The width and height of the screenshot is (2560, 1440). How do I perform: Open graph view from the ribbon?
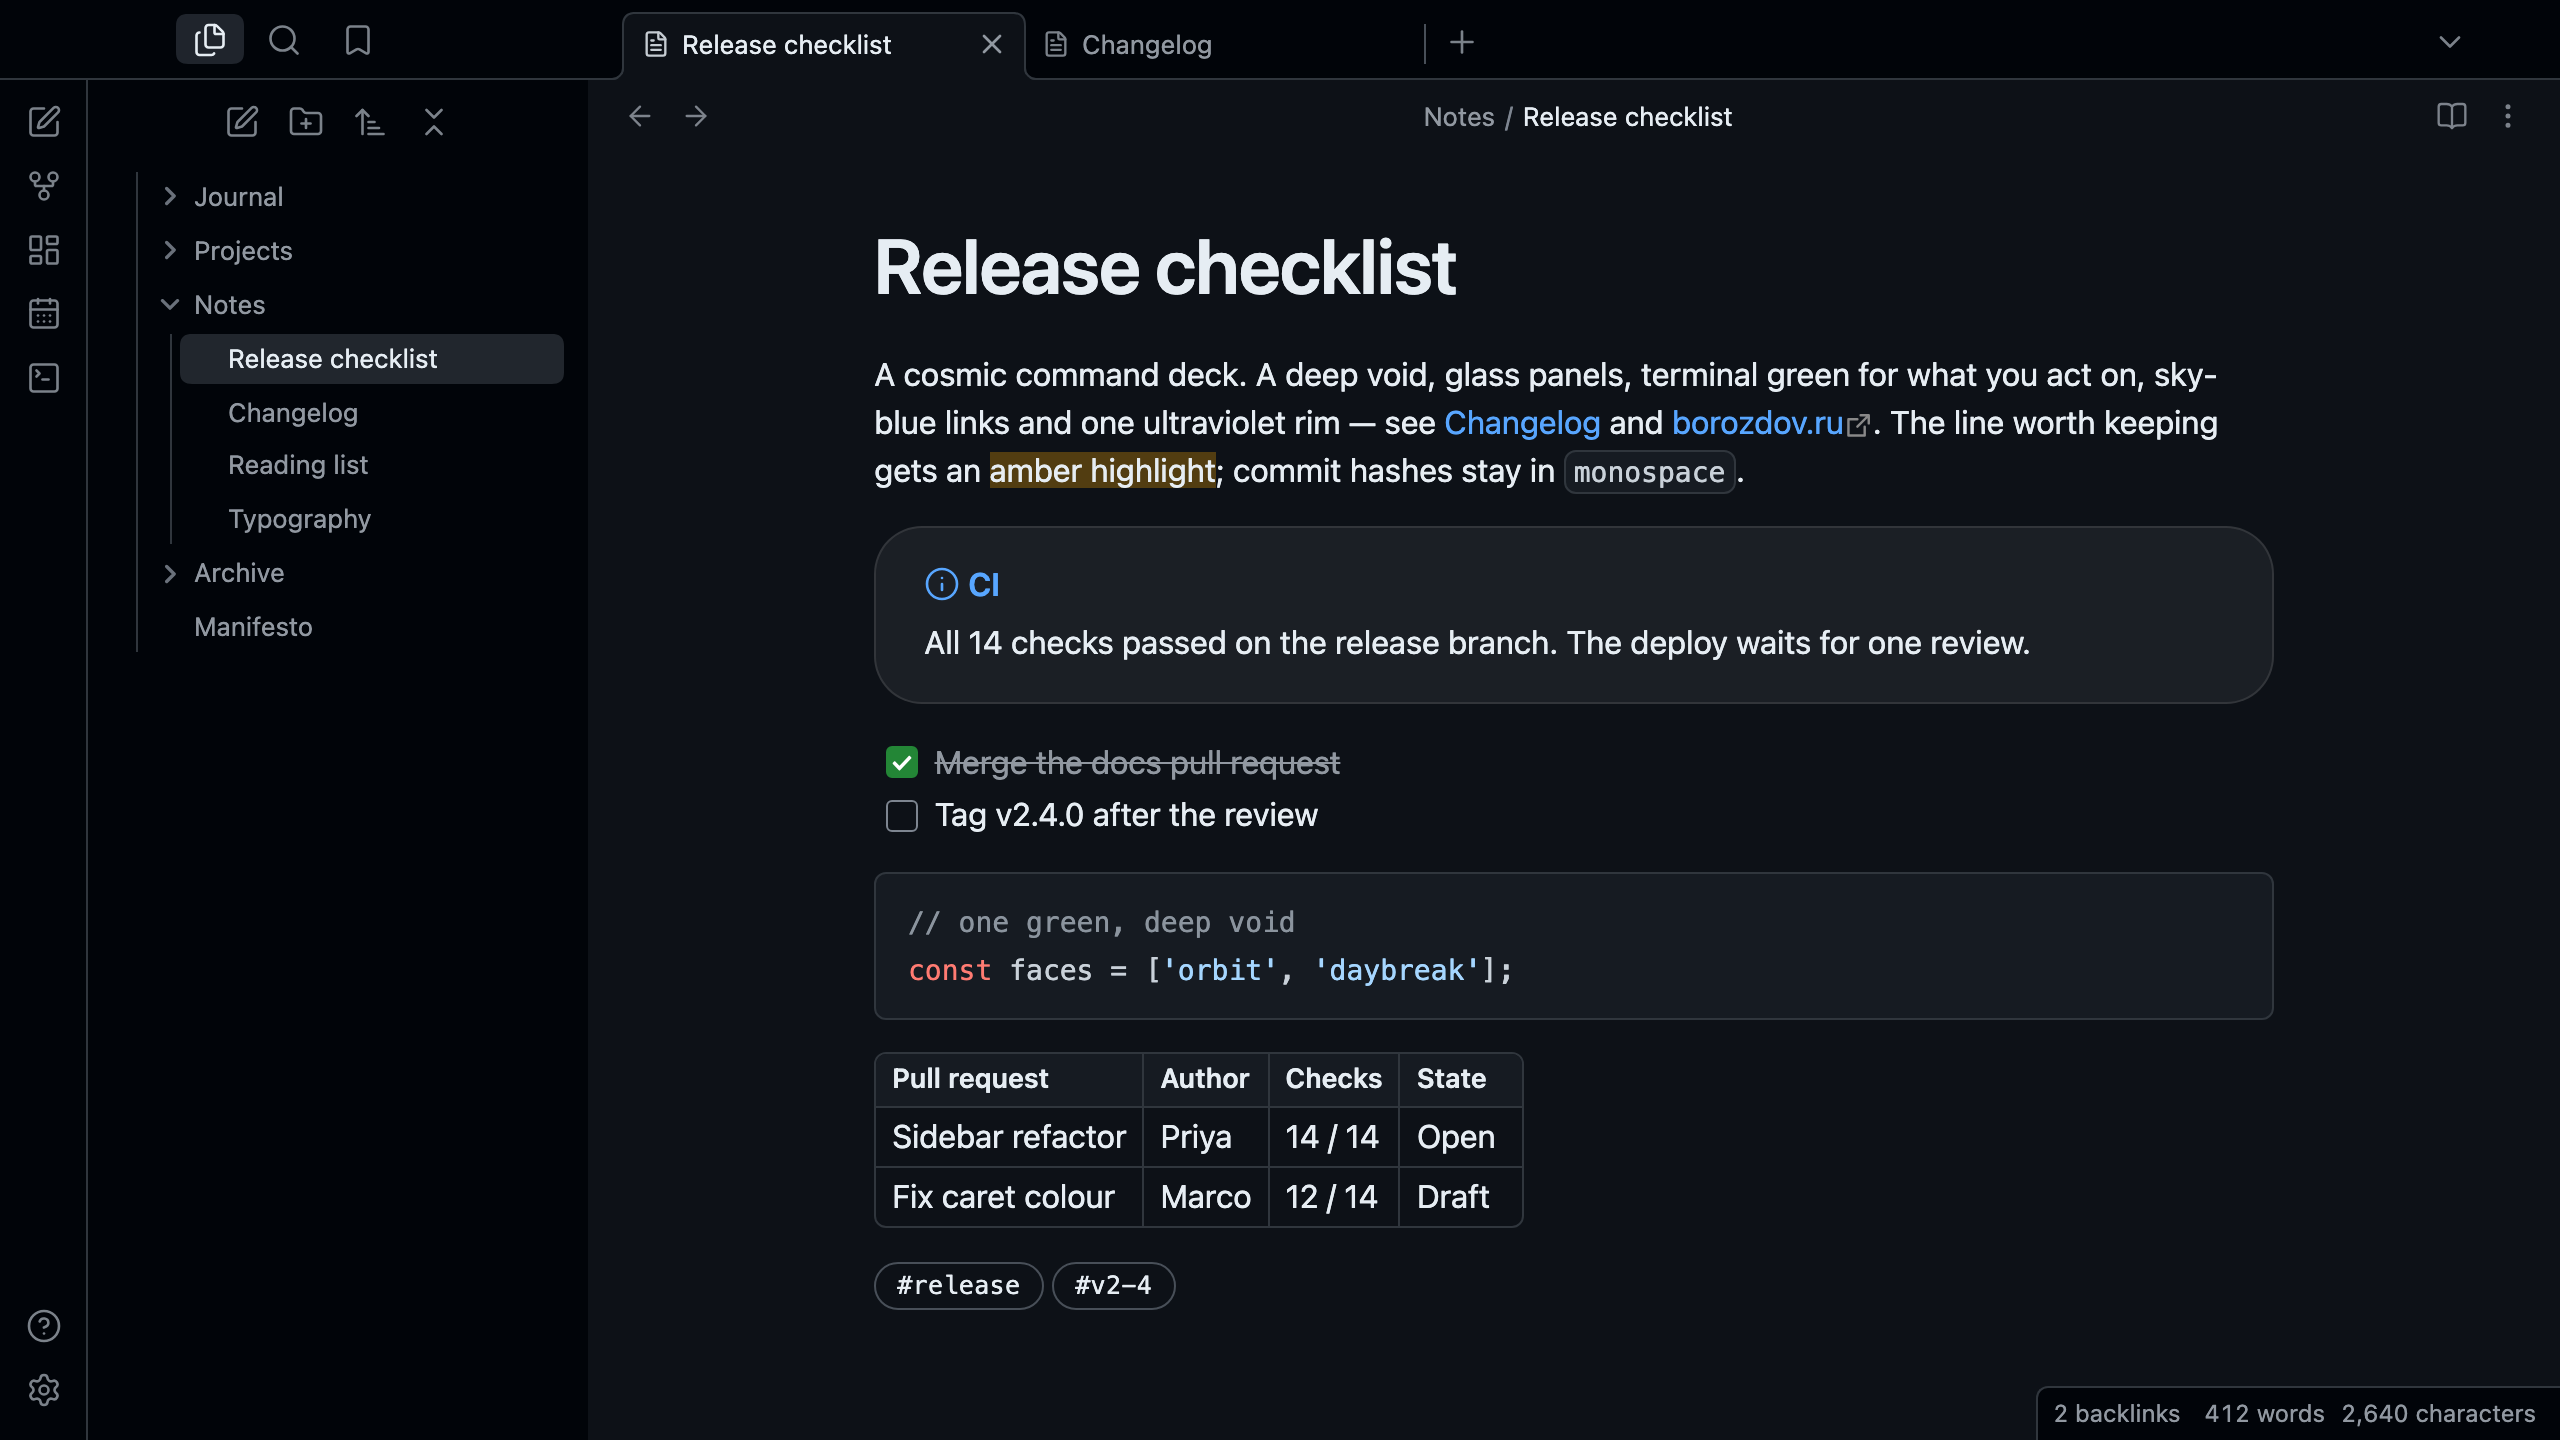pos(44,185)
